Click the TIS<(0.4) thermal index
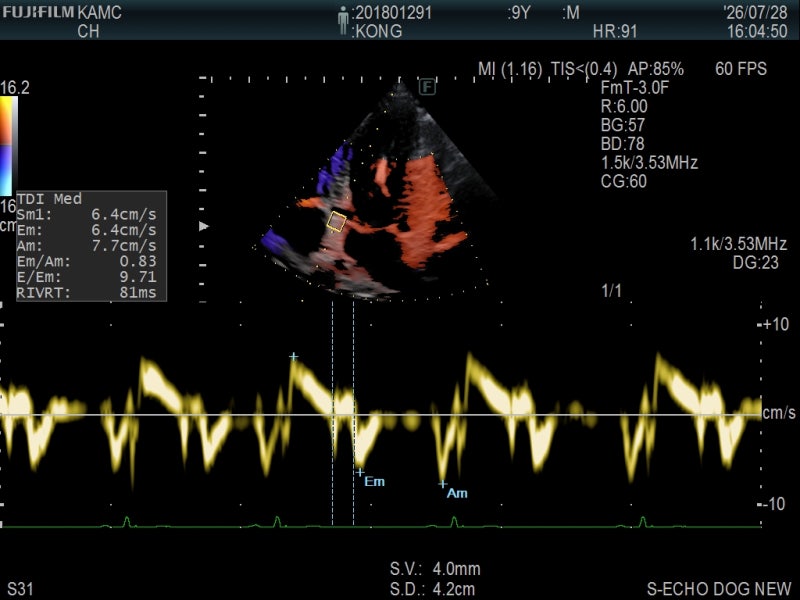The image size is (800, 600). (584, 69)
